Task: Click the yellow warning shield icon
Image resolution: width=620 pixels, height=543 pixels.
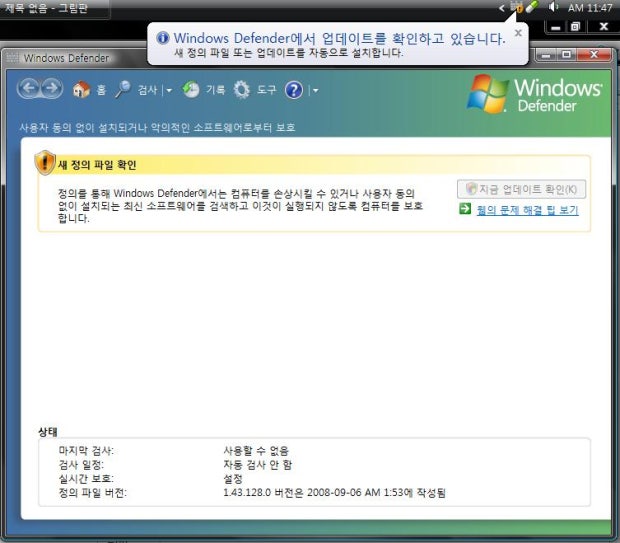Action: point(45,163)
